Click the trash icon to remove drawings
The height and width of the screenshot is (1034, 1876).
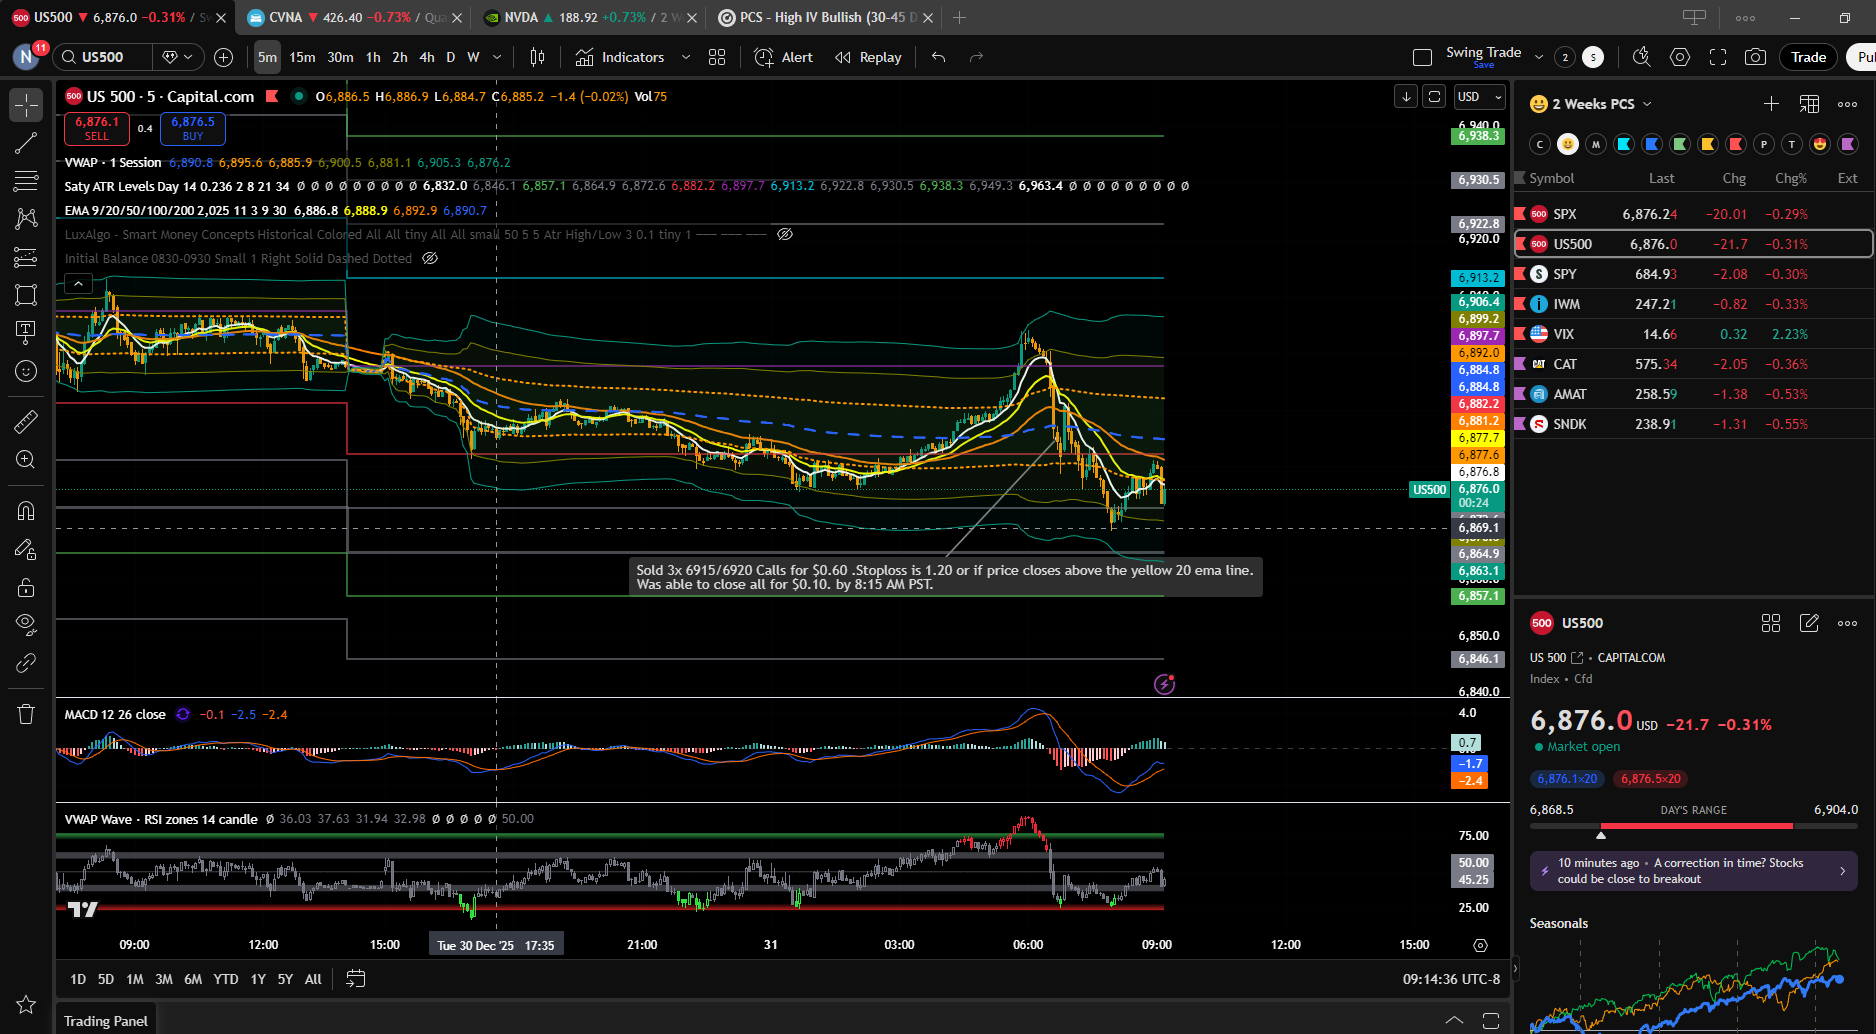[x=26, y=713]
